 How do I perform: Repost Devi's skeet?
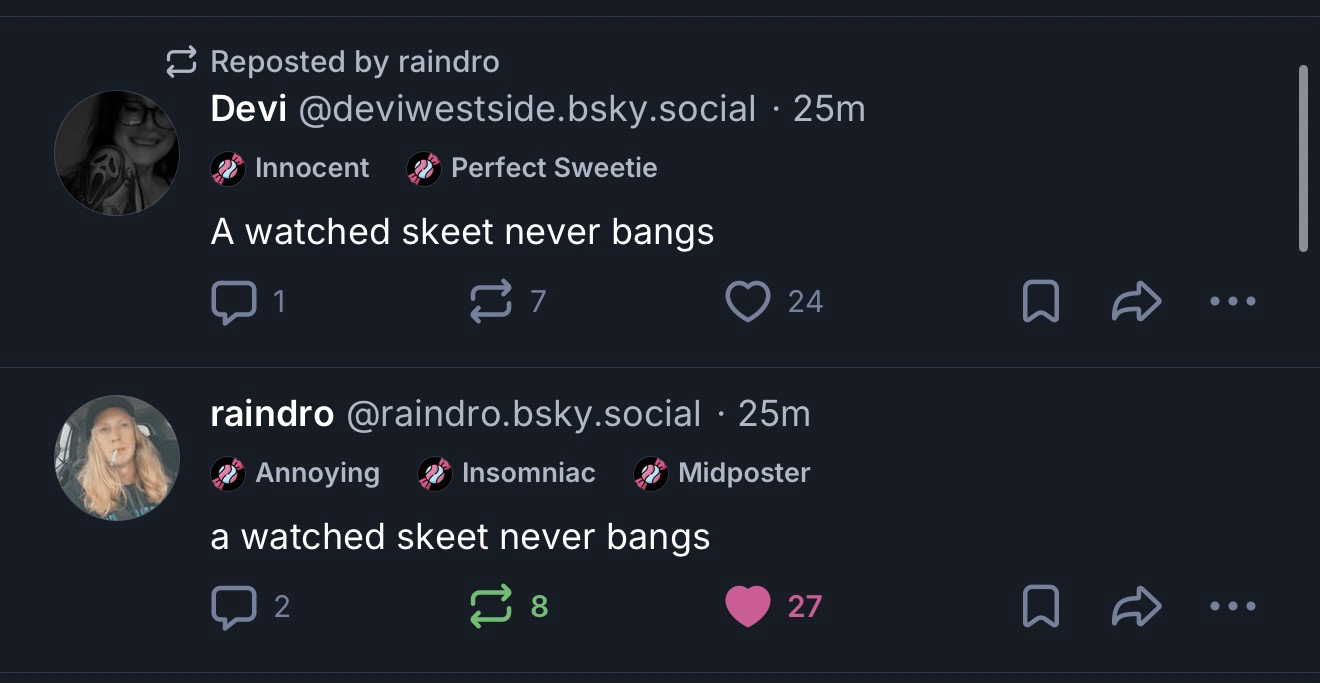pos(491,301)
